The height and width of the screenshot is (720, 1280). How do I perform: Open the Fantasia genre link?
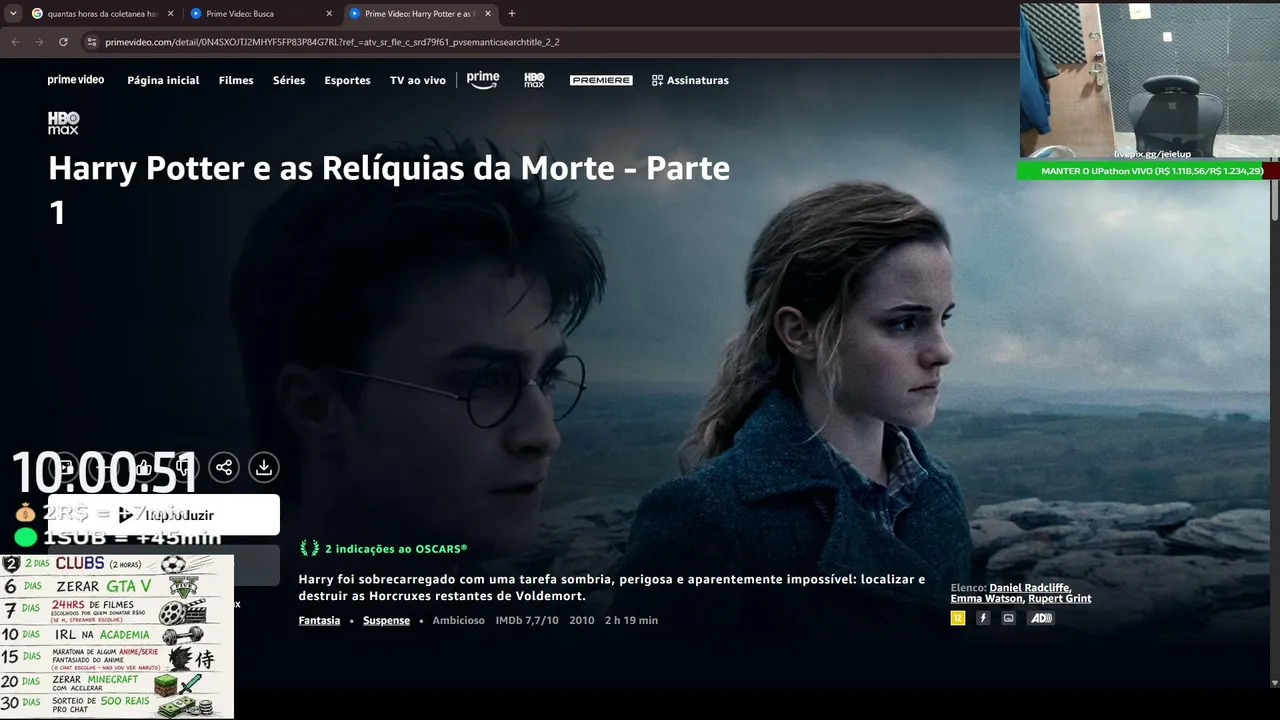(319, 620)
